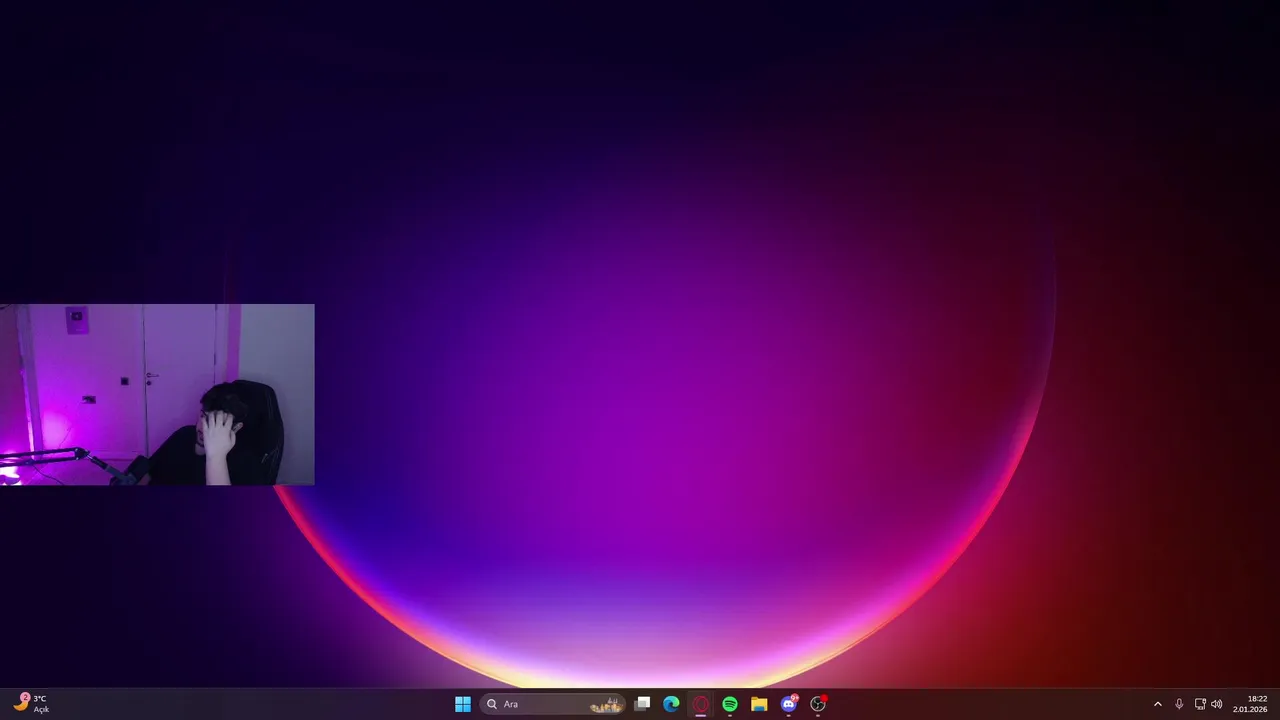Launch Microsoft Edge from taskbar
Image resolution: width=1280 pixels, height=720 pixels.
click(x=671, y=704)
